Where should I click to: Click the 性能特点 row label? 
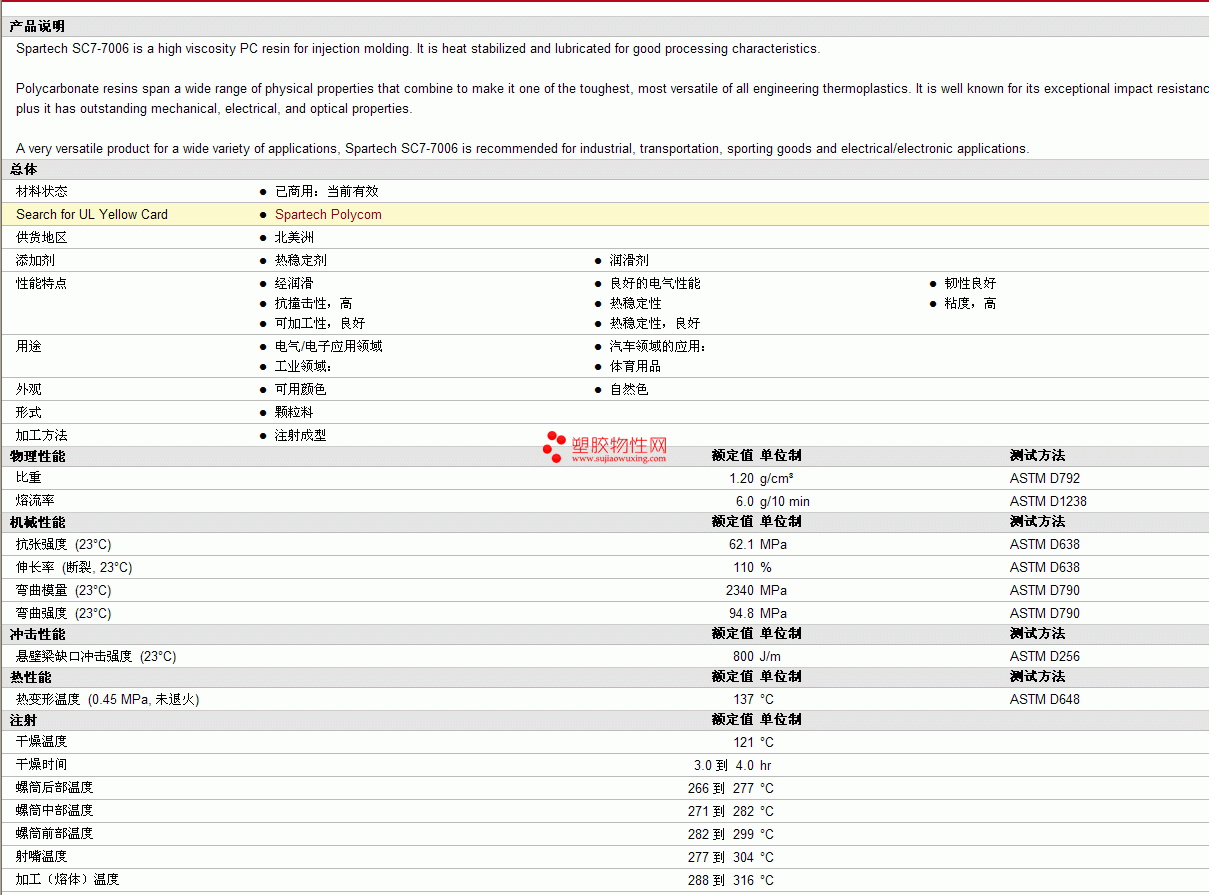tap(42, 283)
